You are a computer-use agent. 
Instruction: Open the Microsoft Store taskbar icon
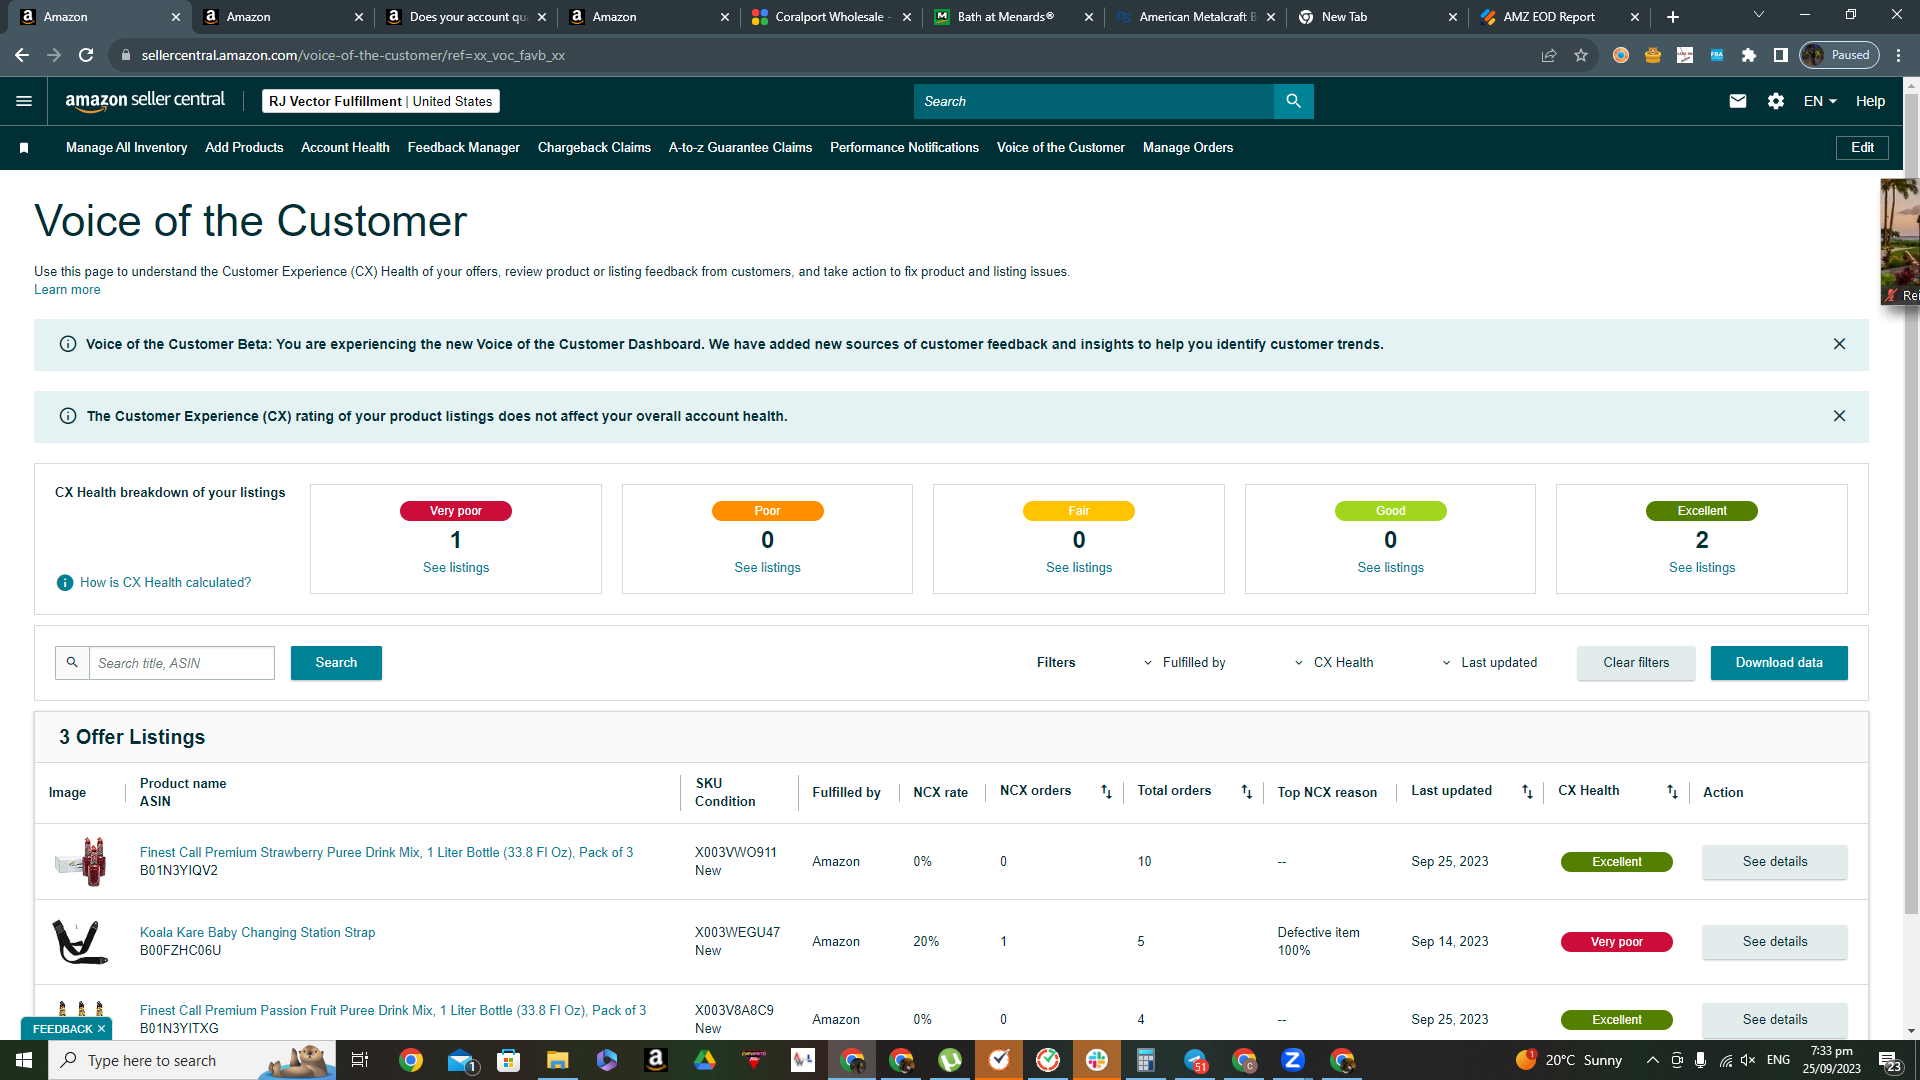tap(508, 1060)
